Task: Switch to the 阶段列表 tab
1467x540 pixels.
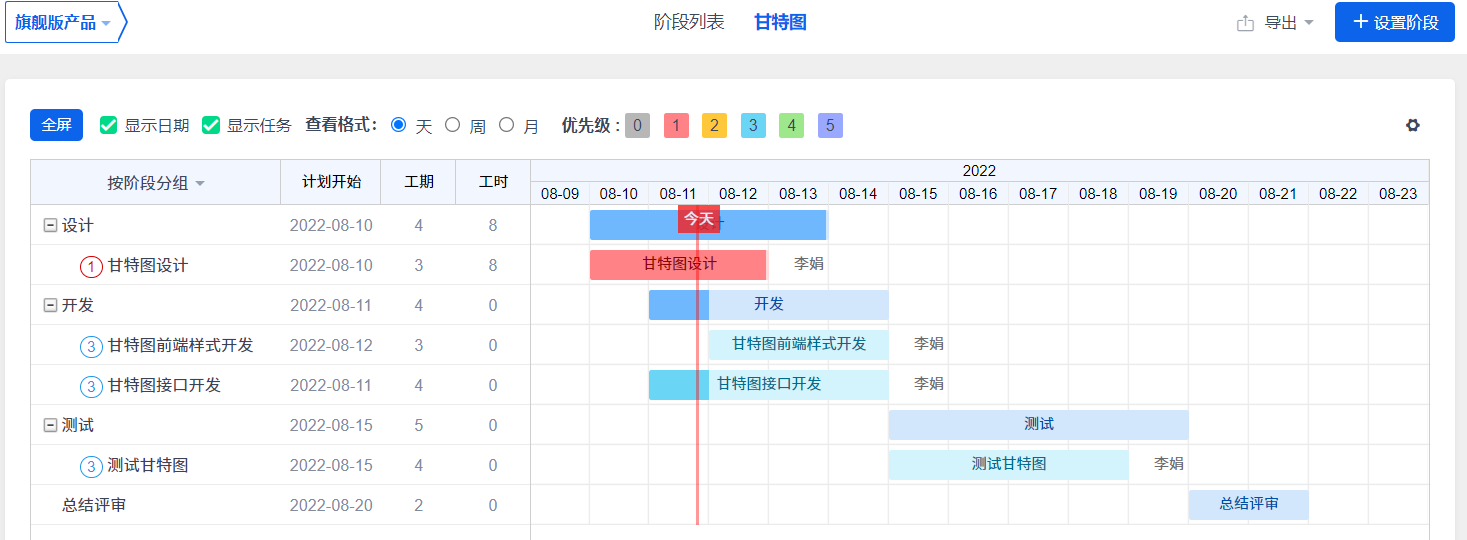Action: 689,22
